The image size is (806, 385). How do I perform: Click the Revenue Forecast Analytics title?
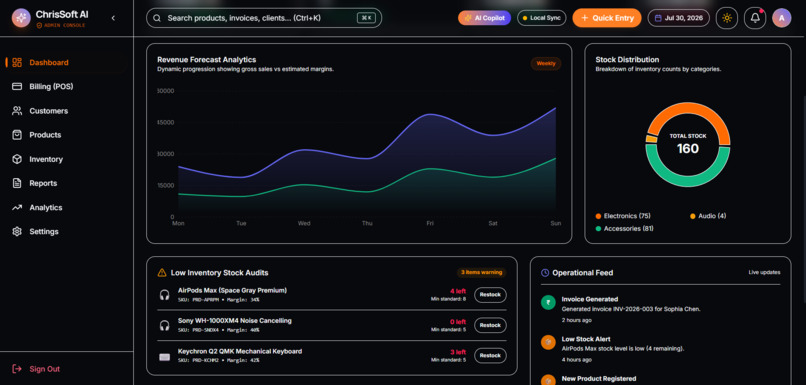[207, 60]
